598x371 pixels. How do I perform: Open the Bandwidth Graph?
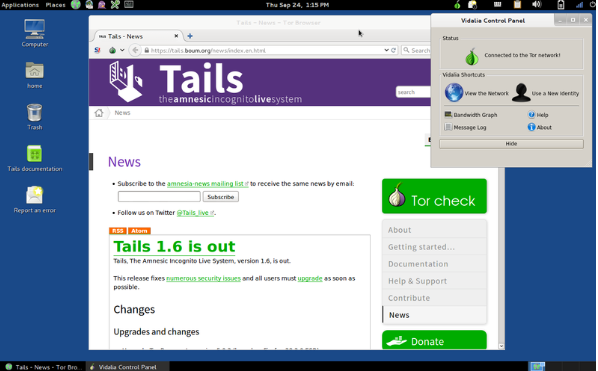tap(471, 115)
